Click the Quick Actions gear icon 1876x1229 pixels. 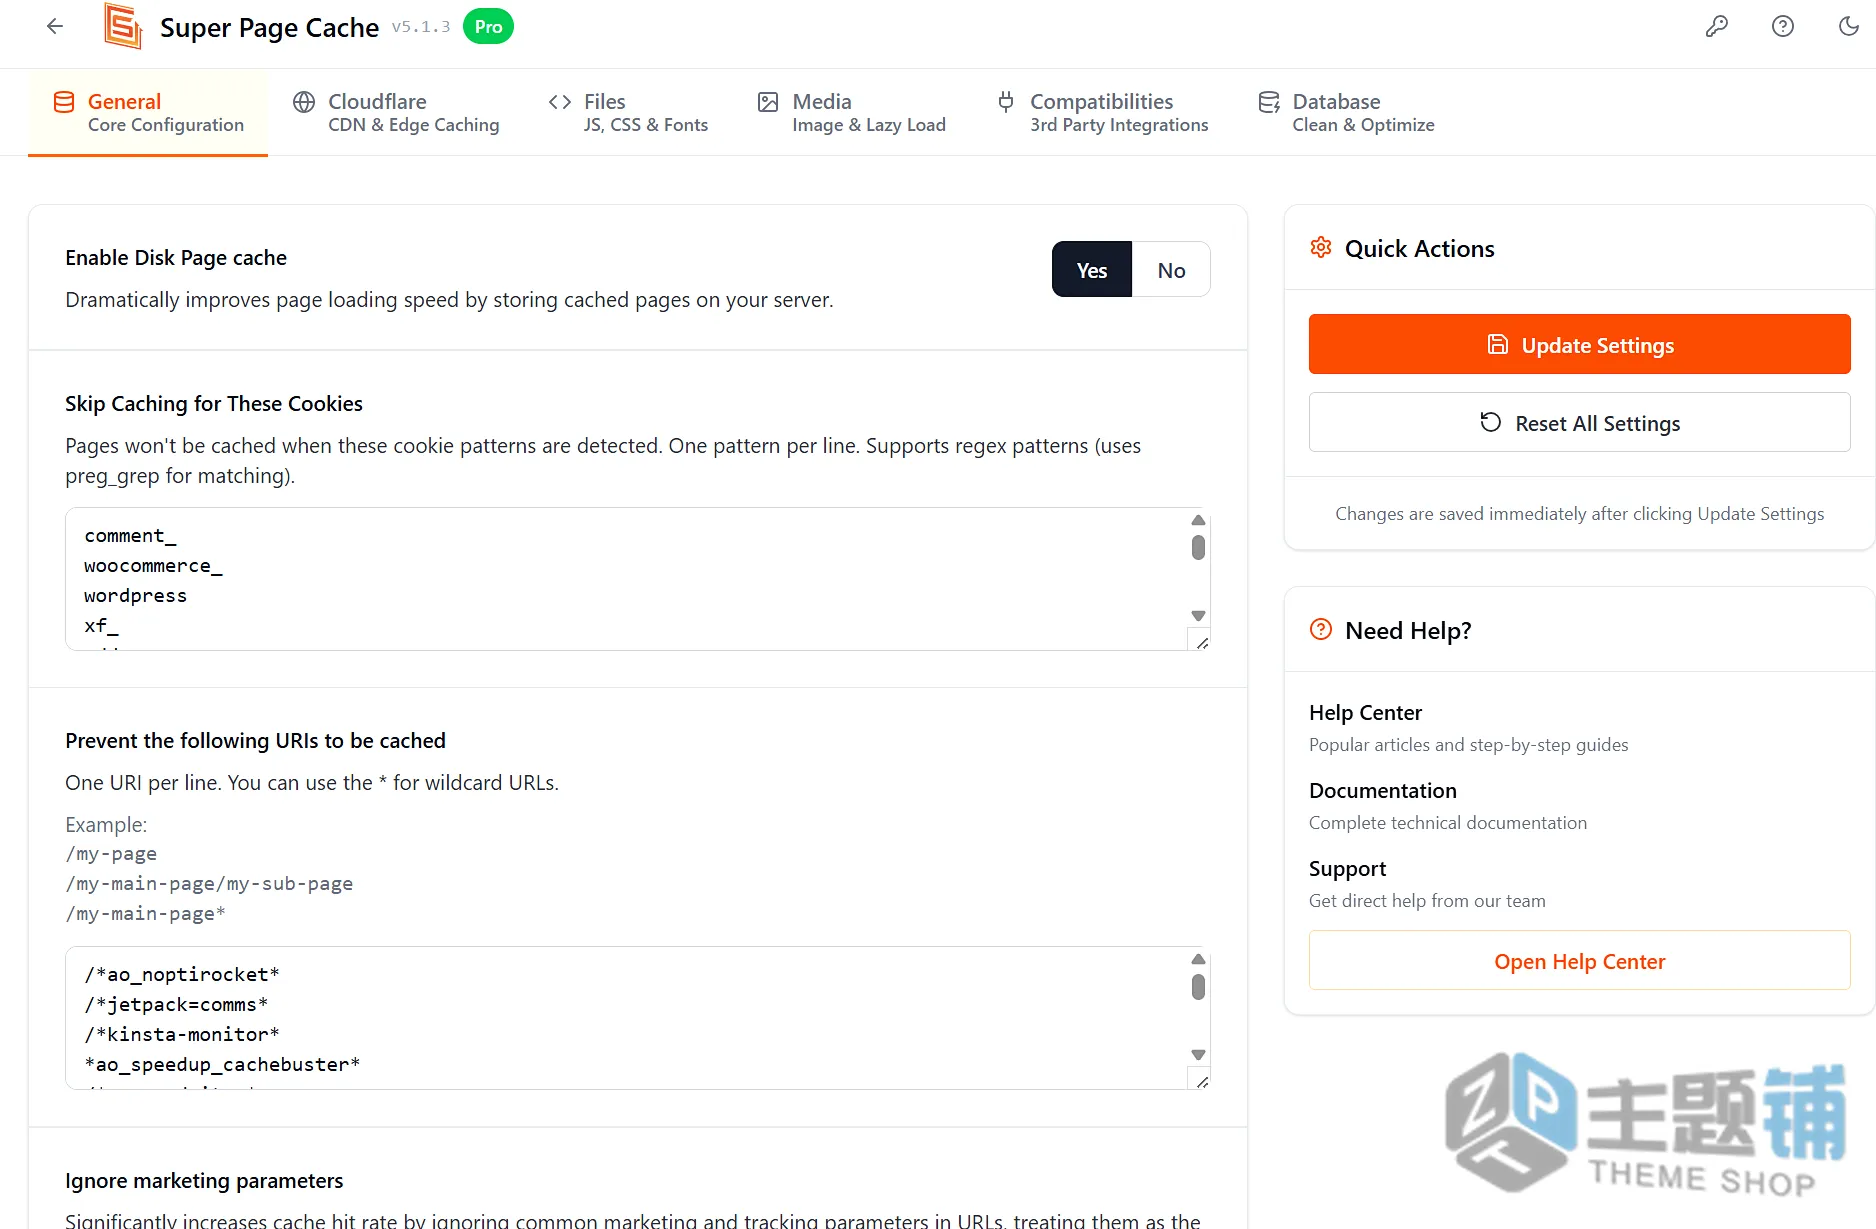point(1321,248)
